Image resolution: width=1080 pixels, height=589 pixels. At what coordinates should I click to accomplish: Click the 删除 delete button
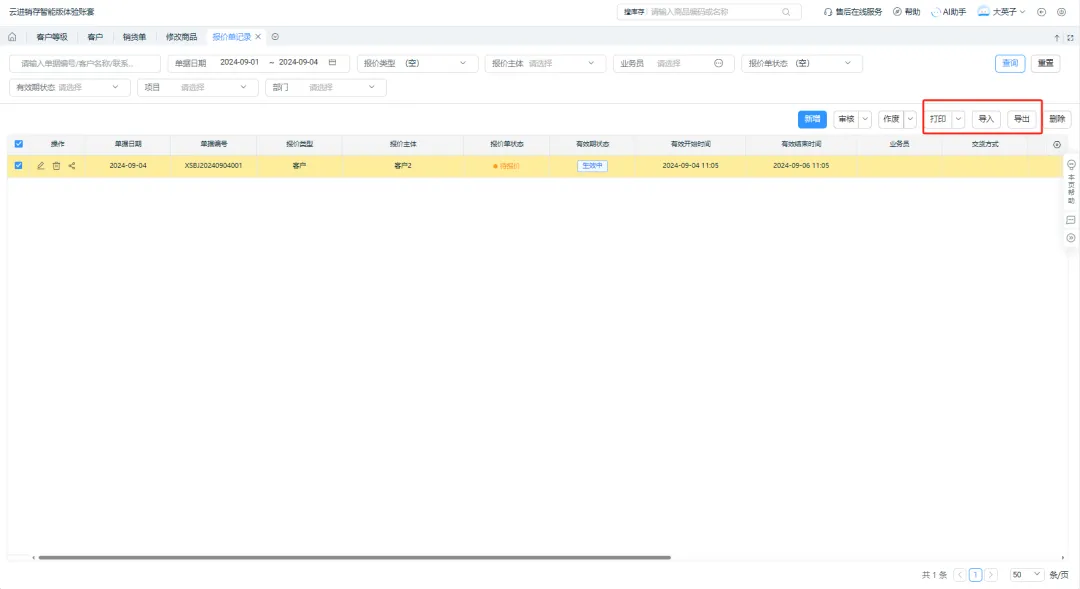[1057, 119]
